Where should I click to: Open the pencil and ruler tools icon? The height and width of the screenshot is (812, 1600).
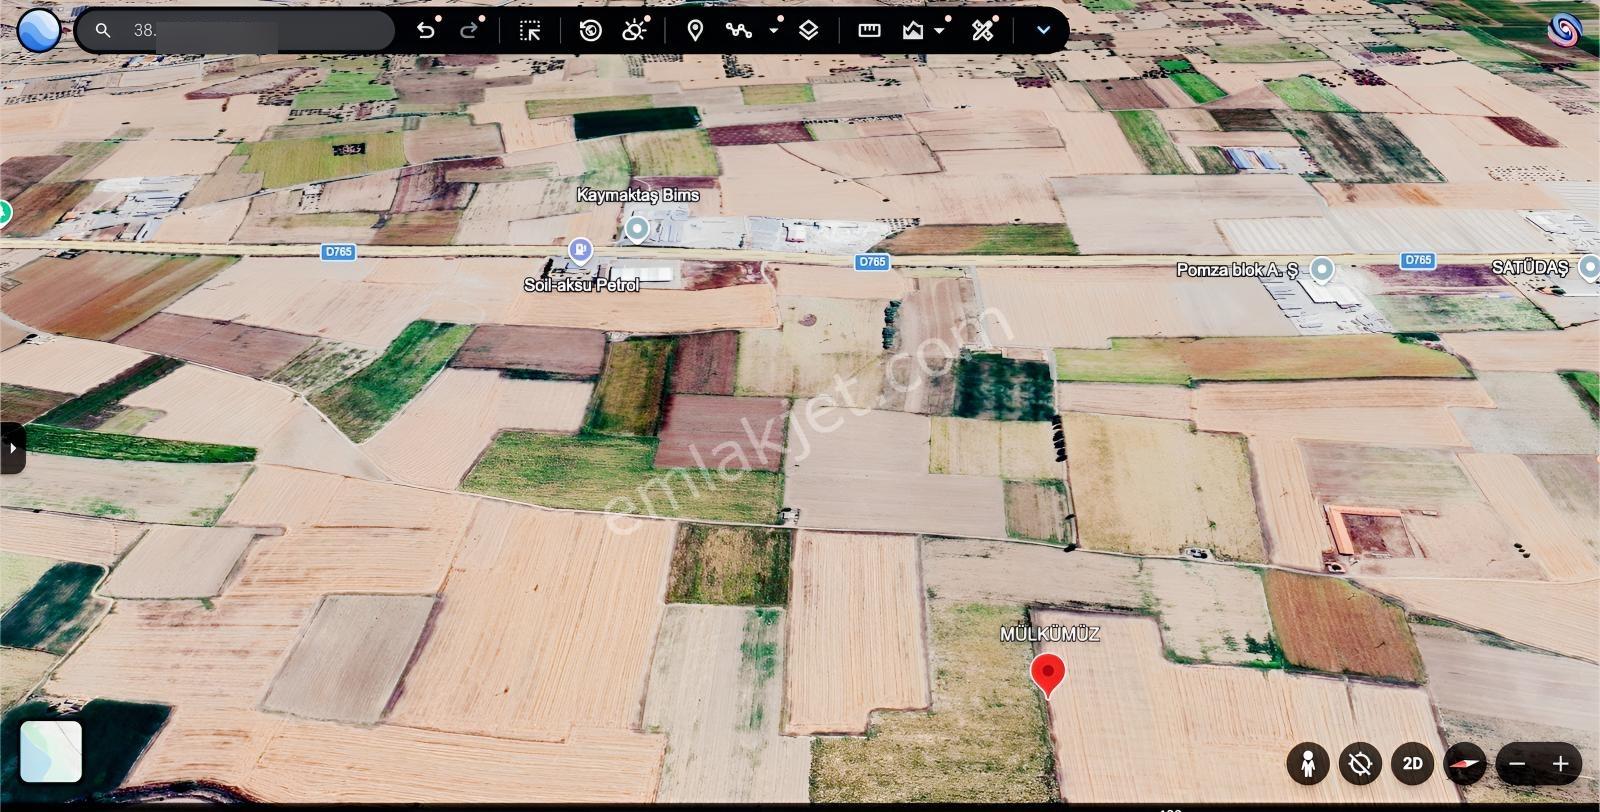(x=983, y=31)
